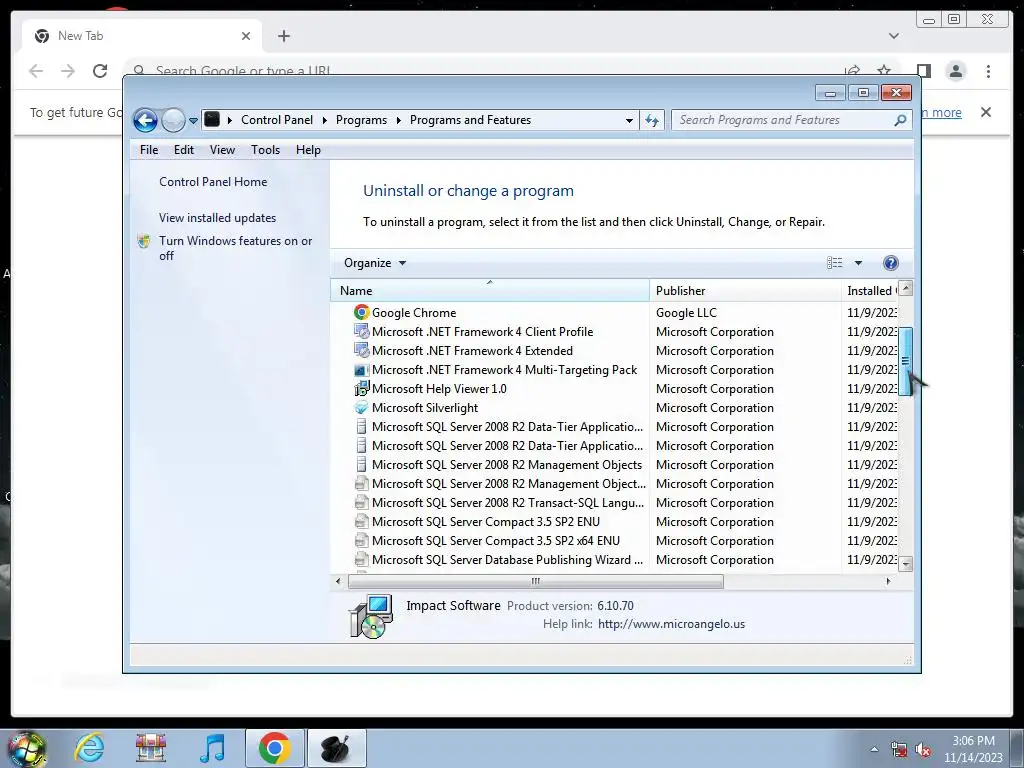Image resolution: width=1024 pixels, height=768 pixels.
Task: Select SQL Server Compact 3.5 SP2 x64 ENU
Action: click(x=614, y=540)
